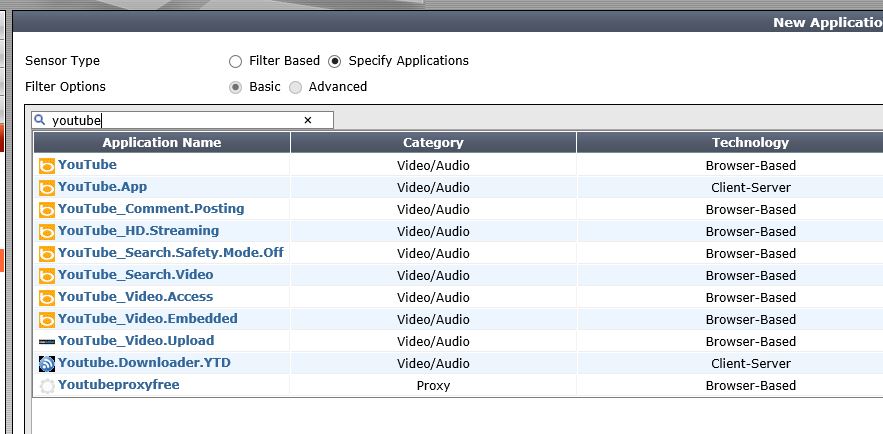The image size is (883, 434).
Task: Select the Filter Based sensor type
Action: point(236,61)
